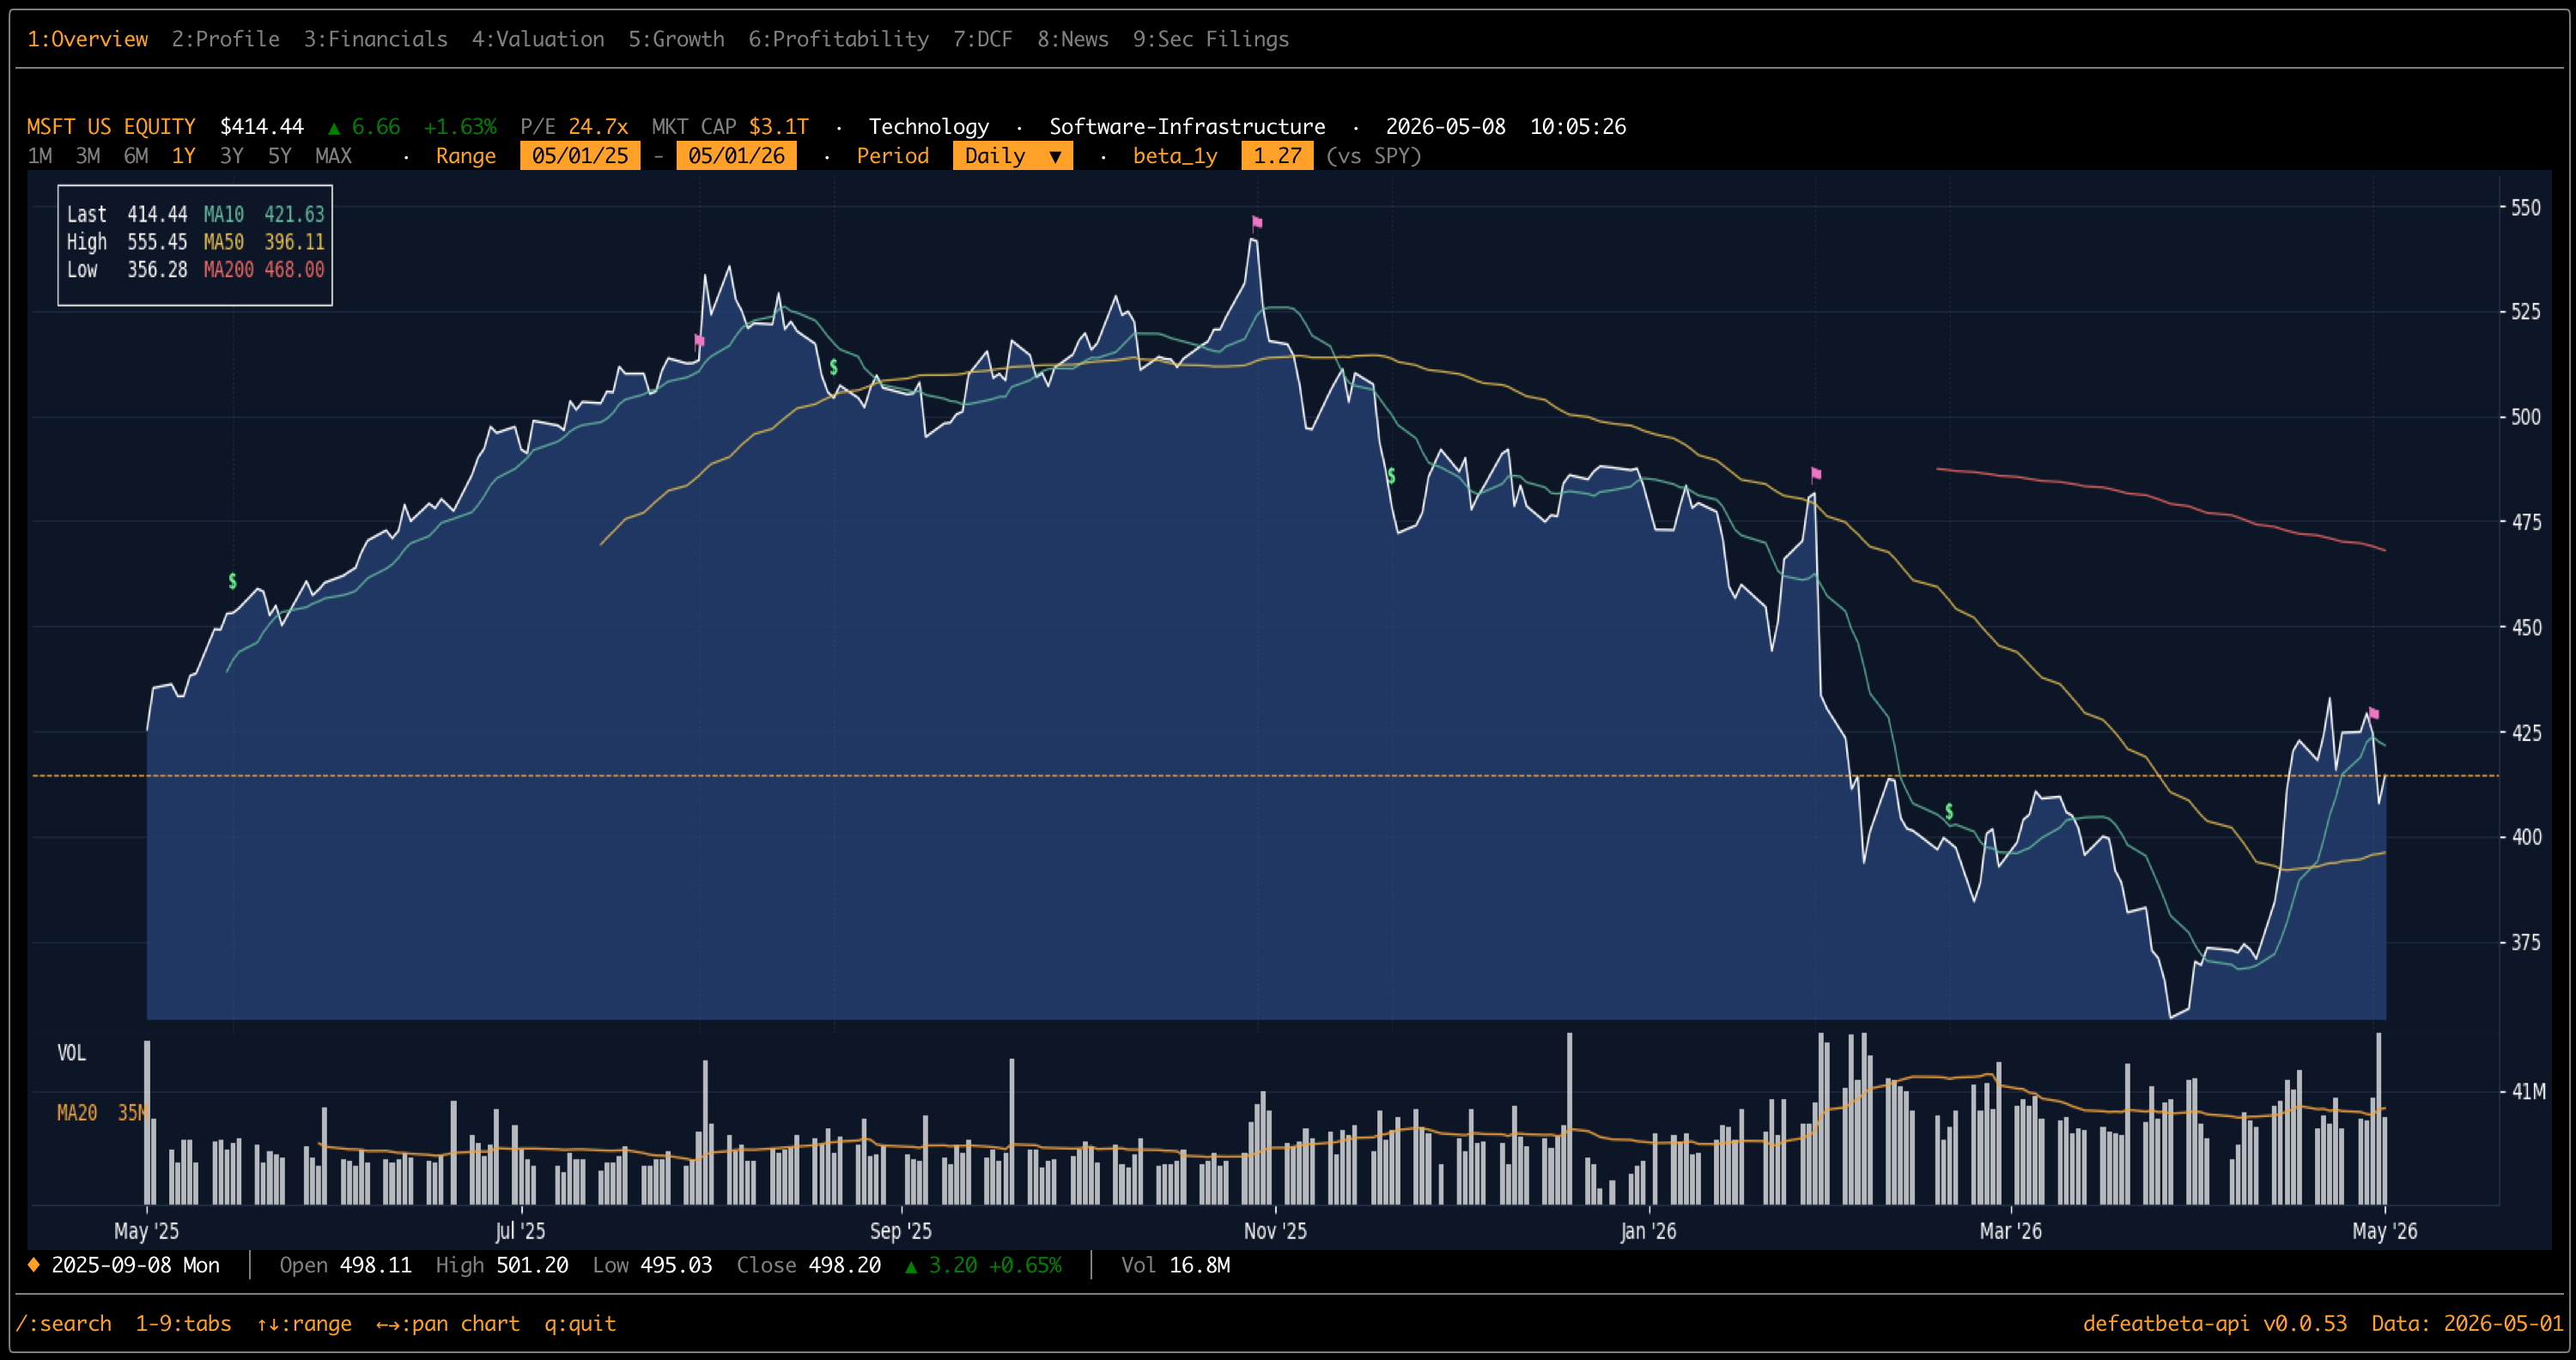This screenshot has width=2576, height=1360.
Task: Click the defeatbeta-api v0.0.53 version text
Action: coord(2215,1324)
